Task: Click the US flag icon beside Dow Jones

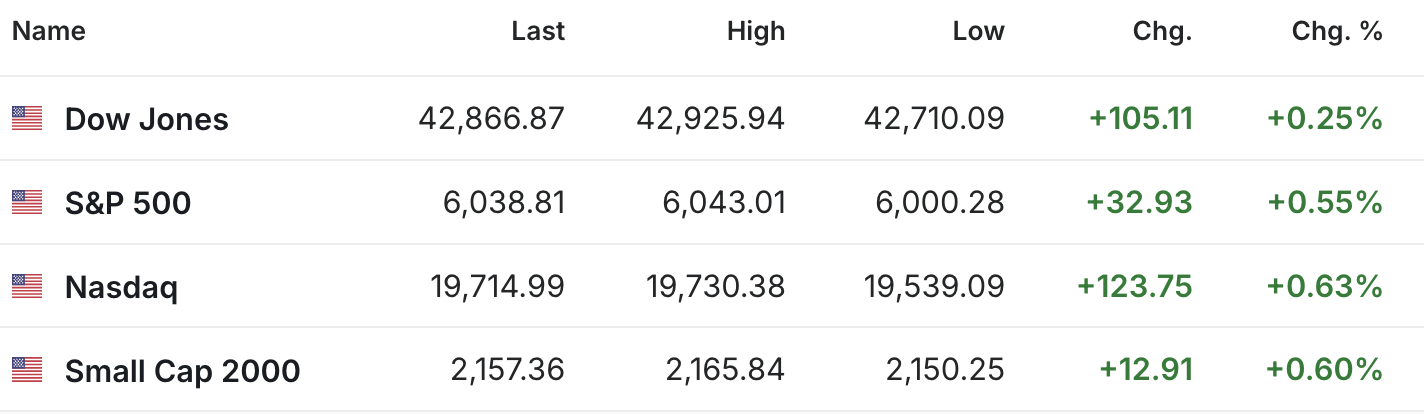Action: point(27,119)
